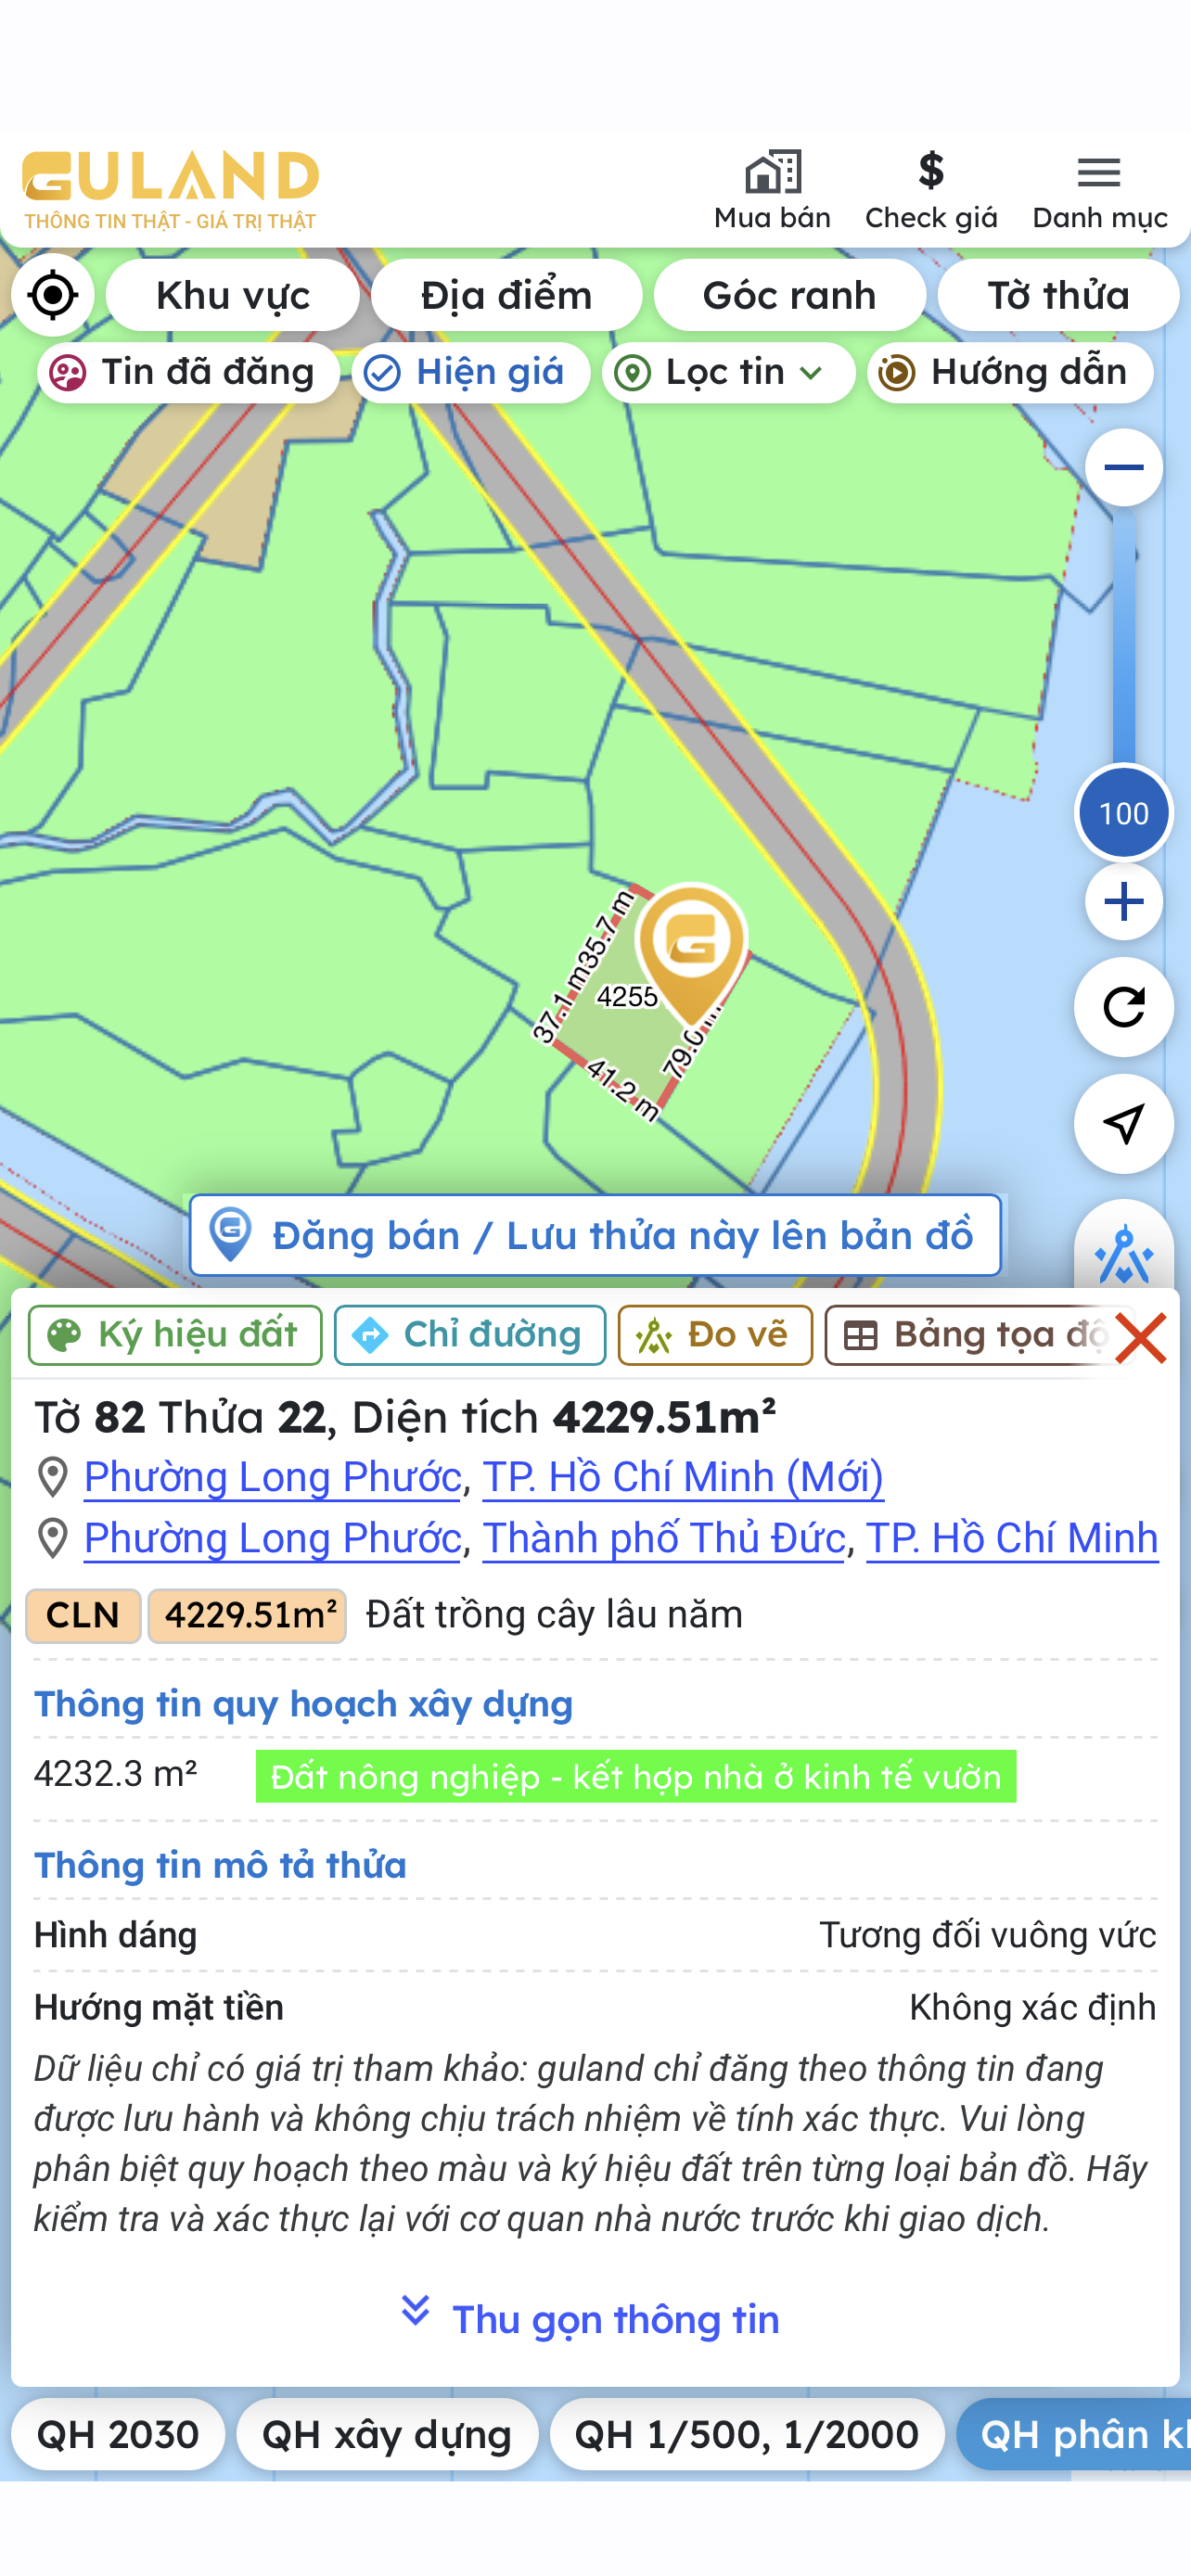Tap the 4229.51m² area badge

[247, 1615]
